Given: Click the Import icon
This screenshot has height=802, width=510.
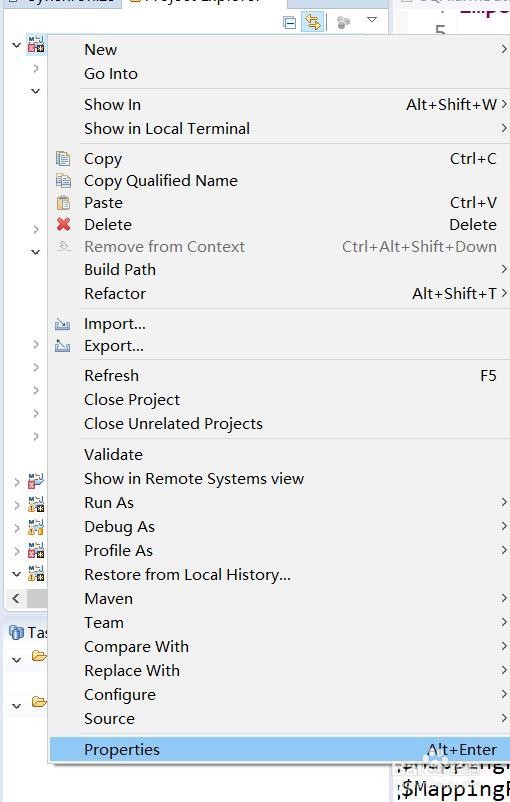Looking at the screenshot, I should (x=62, y=324).
